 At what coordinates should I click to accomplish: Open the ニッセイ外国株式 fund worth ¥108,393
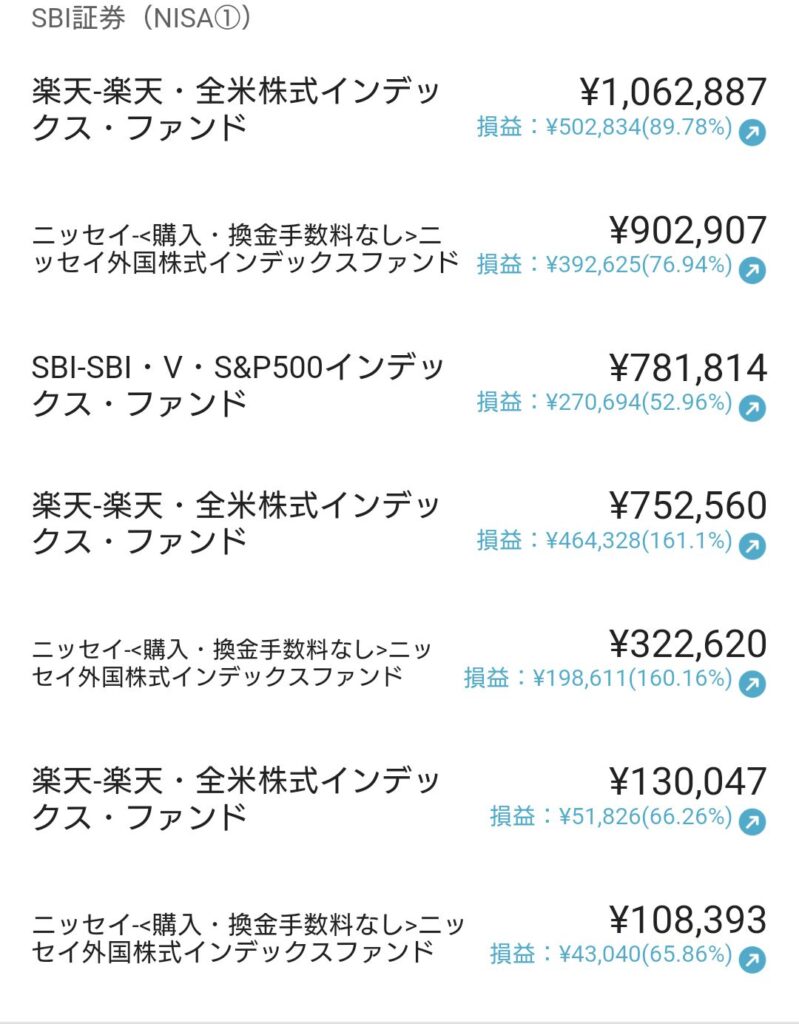tap(248, 938)
